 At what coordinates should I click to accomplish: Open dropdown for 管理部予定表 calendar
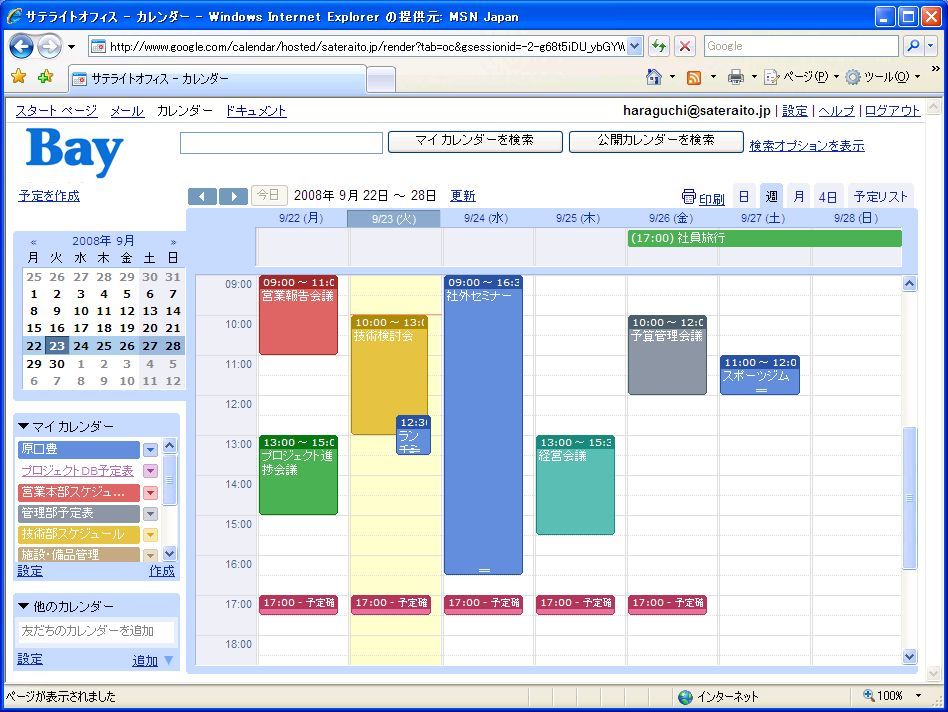coord(151,514)
